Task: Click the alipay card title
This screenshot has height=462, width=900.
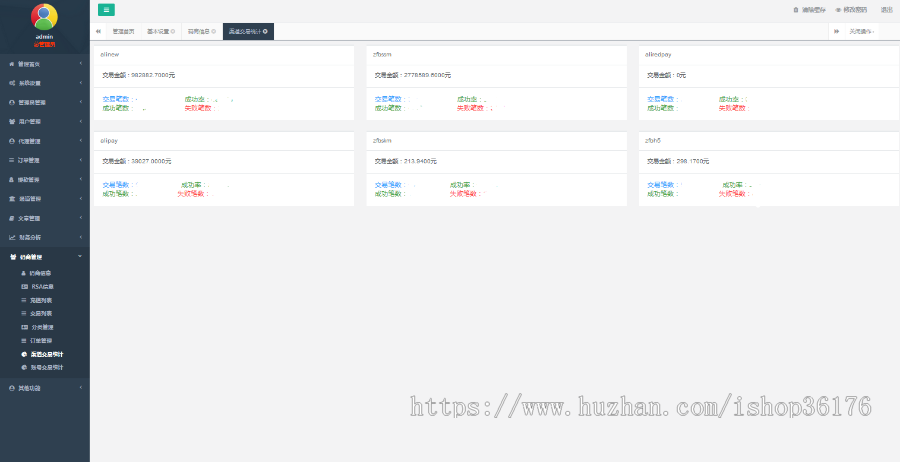Action: 109,141
